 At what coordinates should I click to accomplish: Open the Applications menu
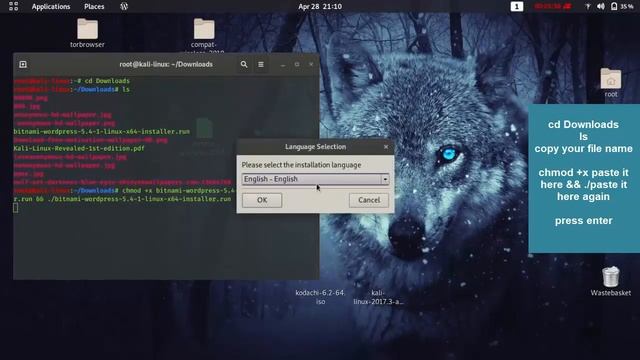point(51,7)
